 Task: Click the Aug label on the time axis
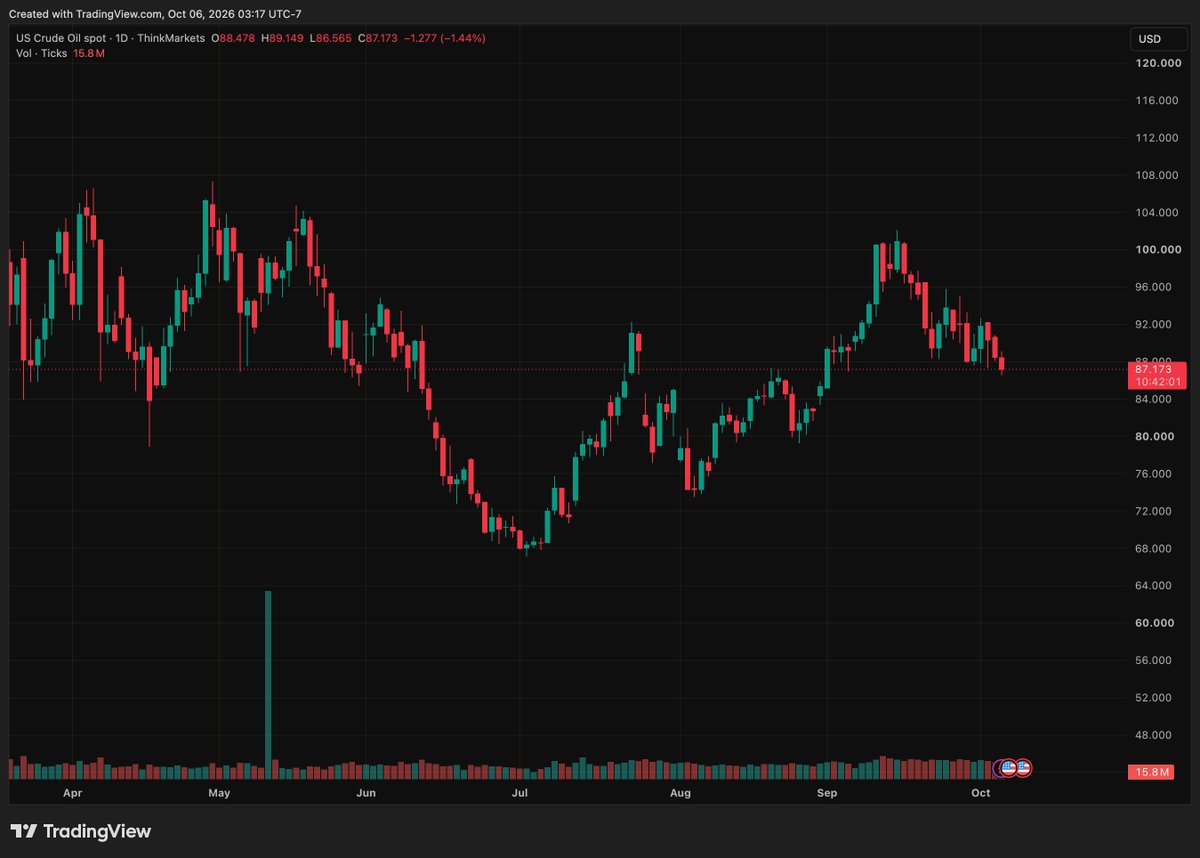680,793
